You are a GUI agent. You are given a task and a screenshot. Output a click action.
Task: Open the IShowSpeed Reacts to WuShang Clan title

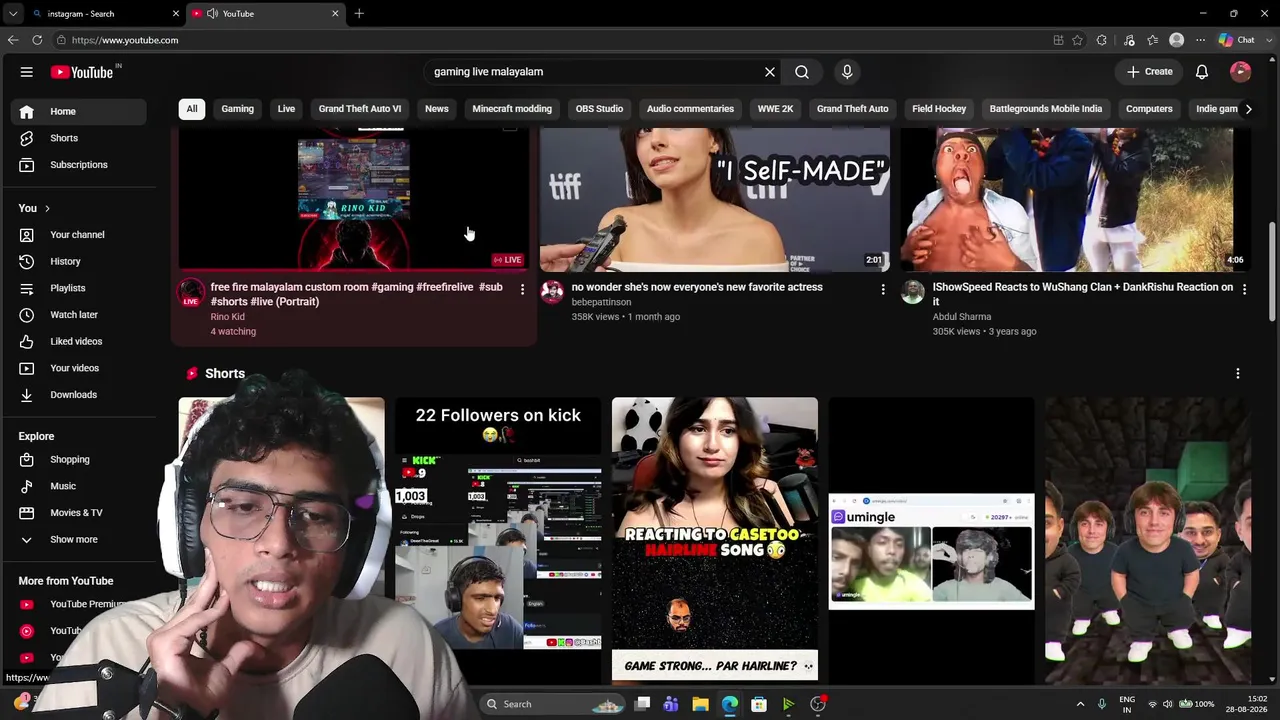click(1083, 294)
